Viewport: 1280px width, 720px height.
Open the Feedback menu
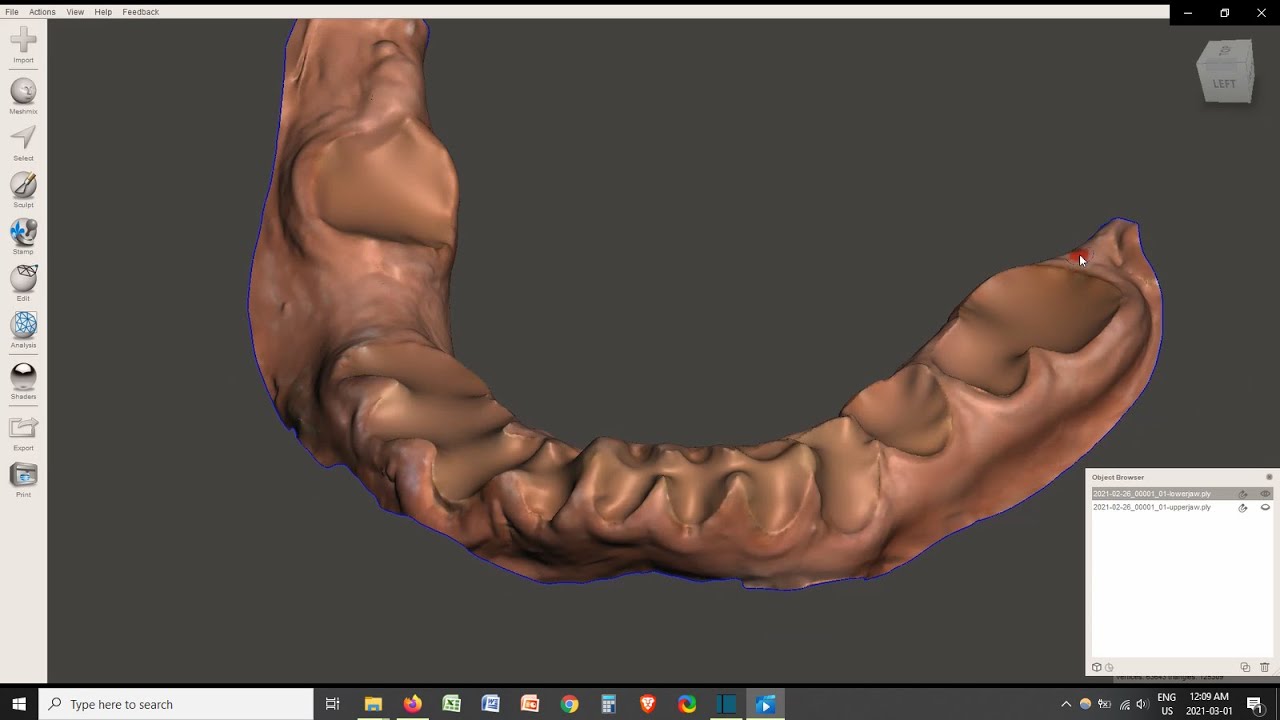(x=140, y=12)
